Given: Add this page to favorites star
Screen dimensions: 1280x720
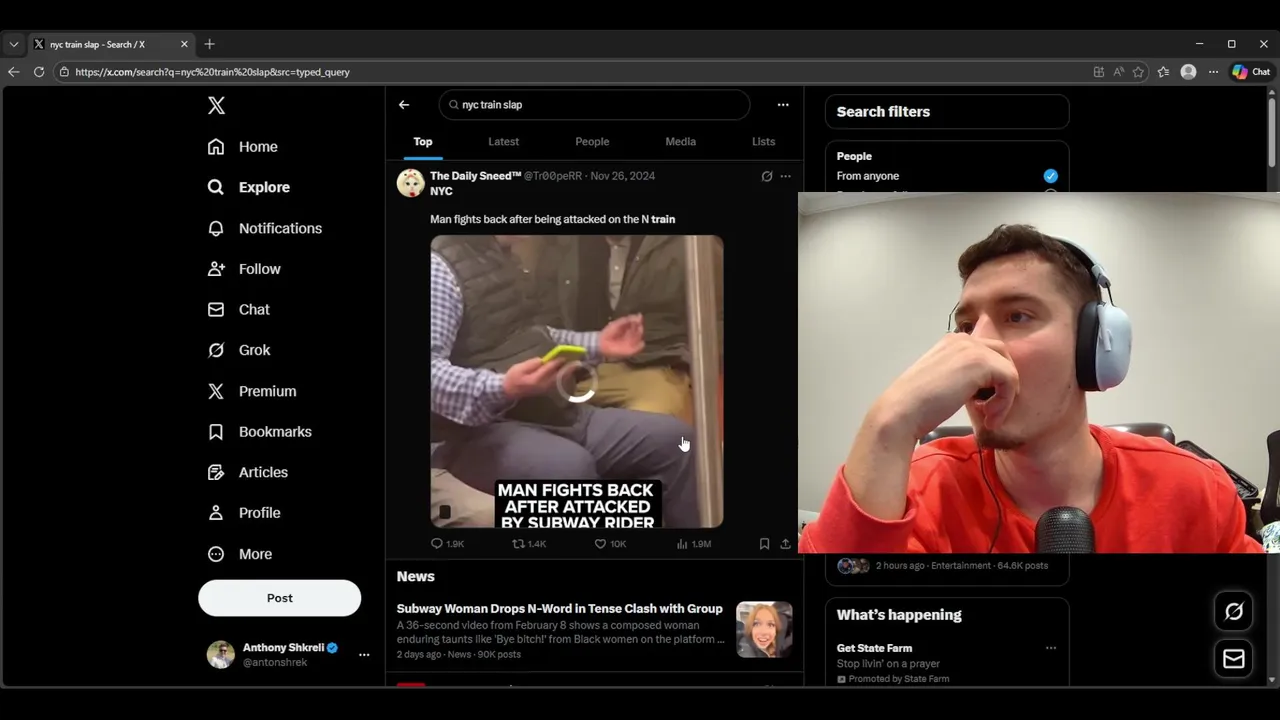Looking at the screenshot, I should pos(1138,72).
